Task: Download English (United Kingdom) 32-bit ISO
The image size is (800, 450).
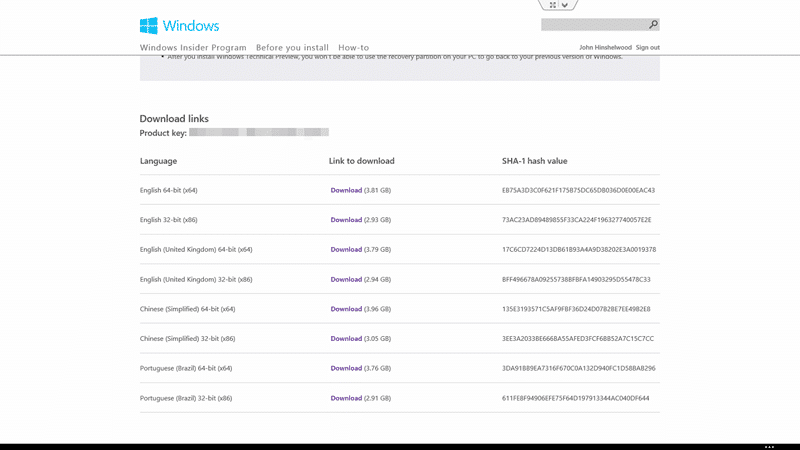Action: pos(346,280)
